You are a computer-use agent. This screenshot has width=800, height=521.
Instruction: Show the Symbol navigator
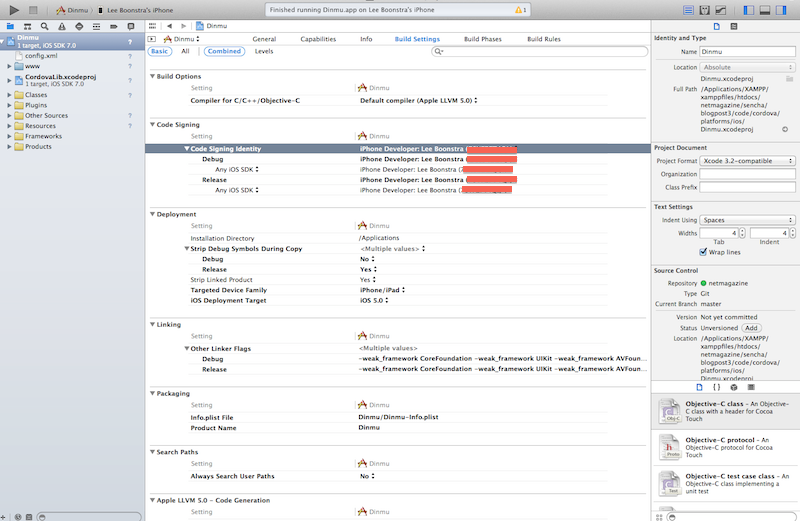coord(28,26)
